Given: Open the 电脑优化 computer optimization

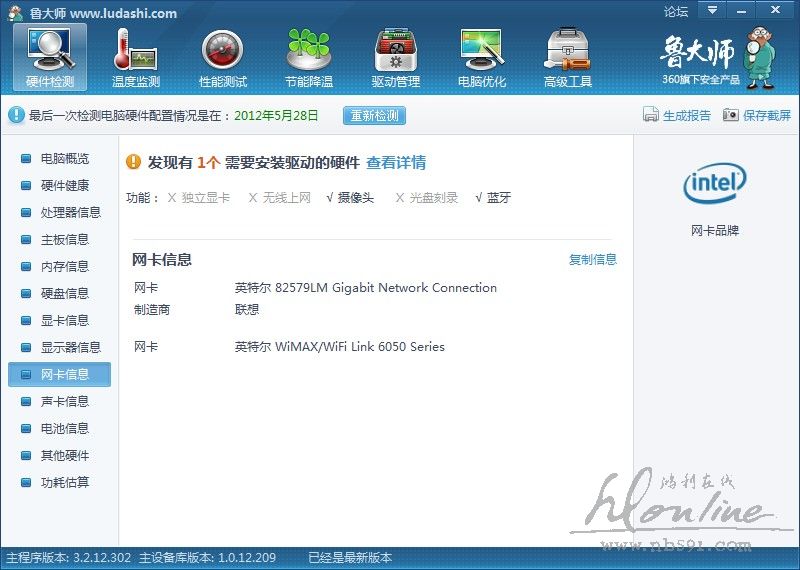Looking at the screenshot, I should 482,58.
